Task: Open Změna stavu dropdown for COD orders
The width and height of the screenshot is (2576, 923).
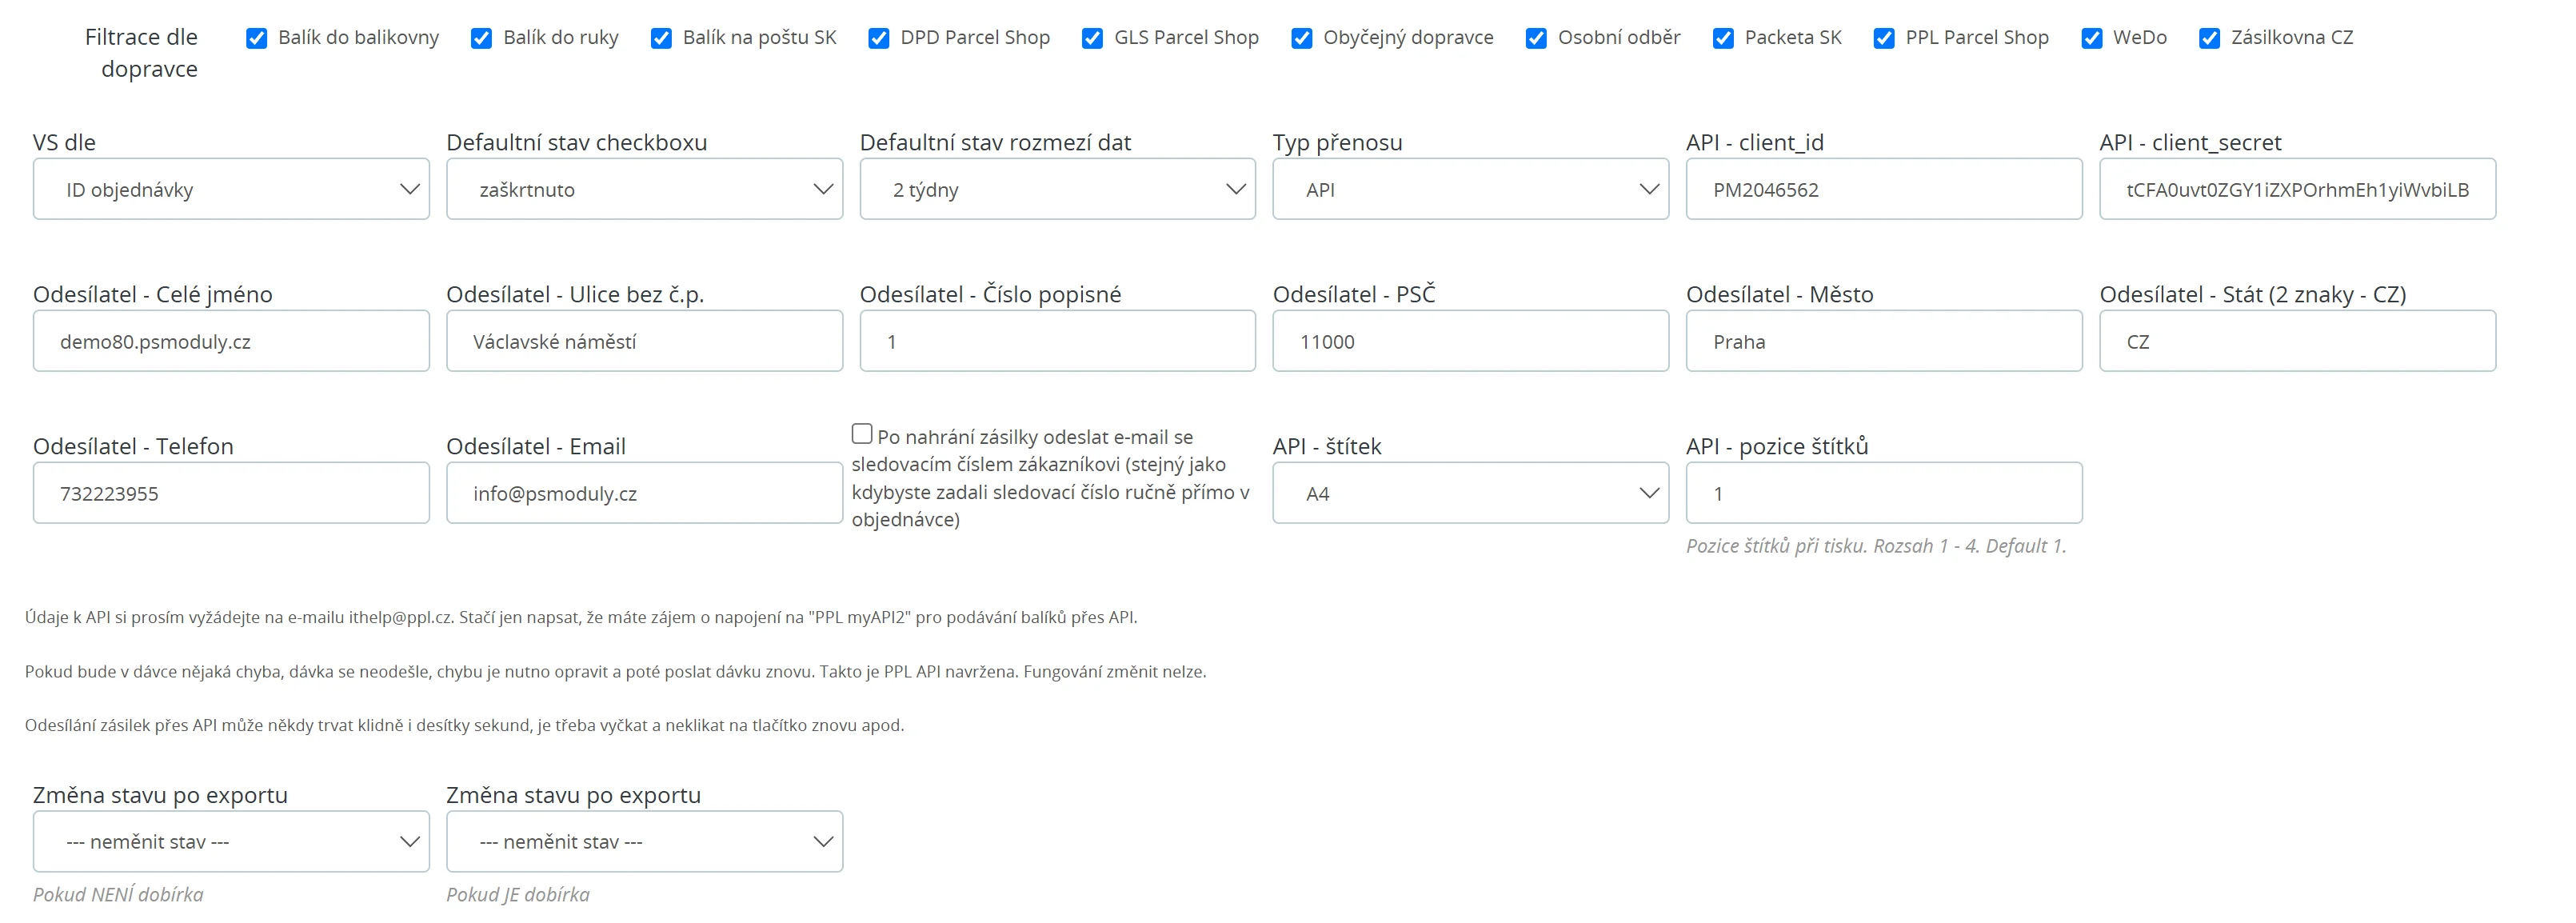Action: 644,842
